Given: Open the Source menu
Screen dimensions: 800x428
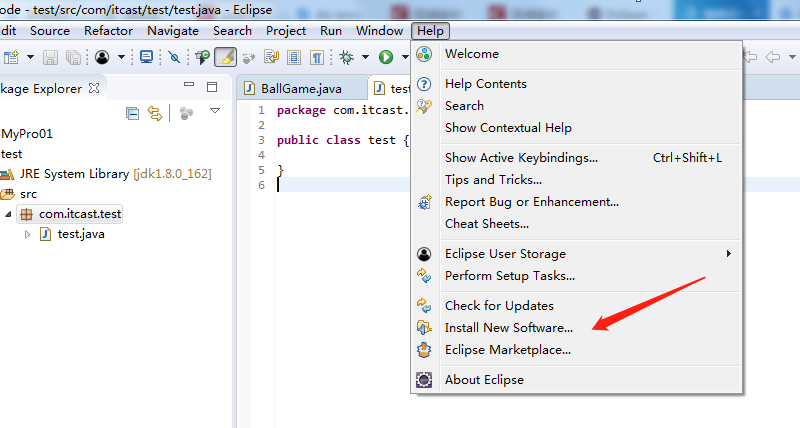Looking at the screenshot, I should [49, 31].
